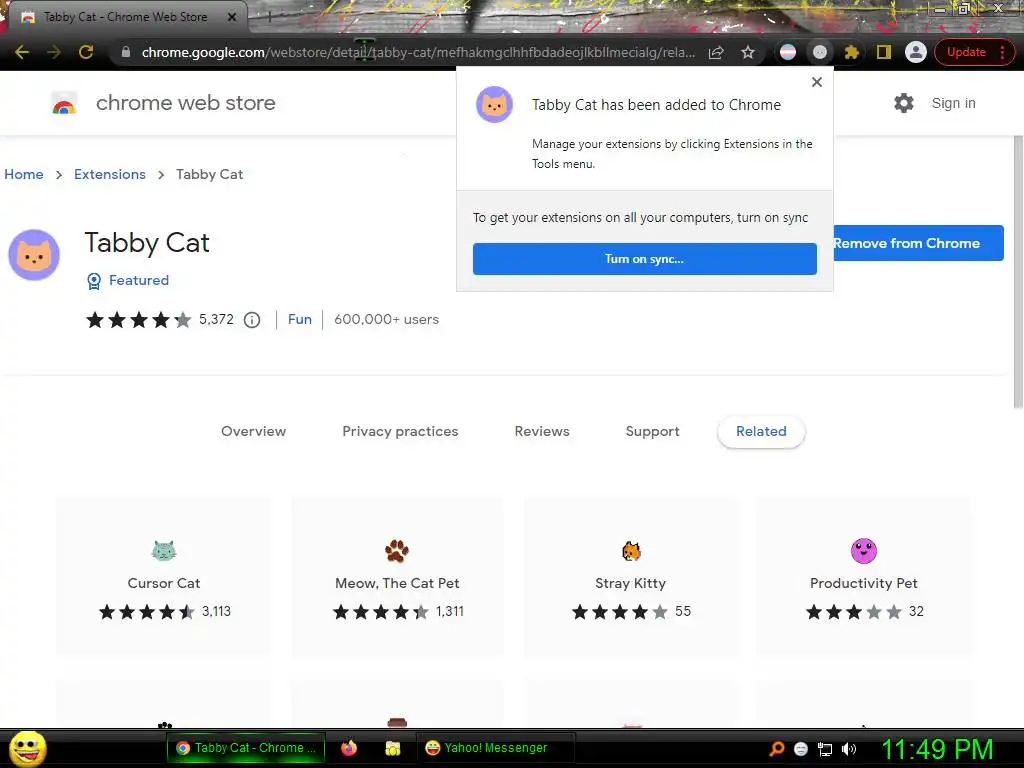Switch to the Support tab
The width and height of the screenshot is (1024, 768).
(x=652, y=431)
